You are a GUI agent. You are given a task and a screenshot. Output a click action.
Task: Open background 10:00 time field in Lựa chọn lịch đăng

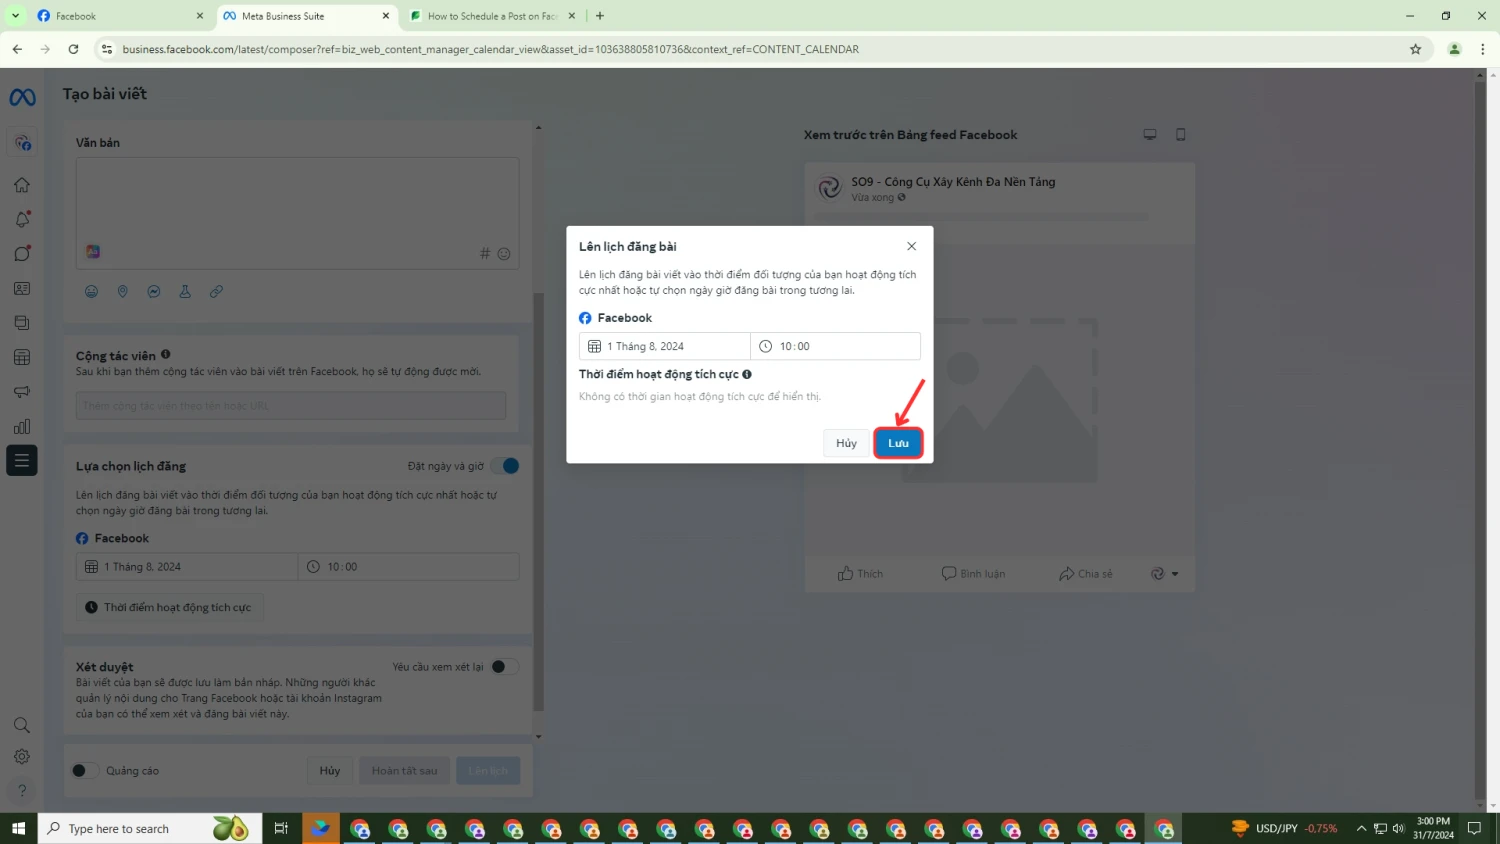[409, 567]
